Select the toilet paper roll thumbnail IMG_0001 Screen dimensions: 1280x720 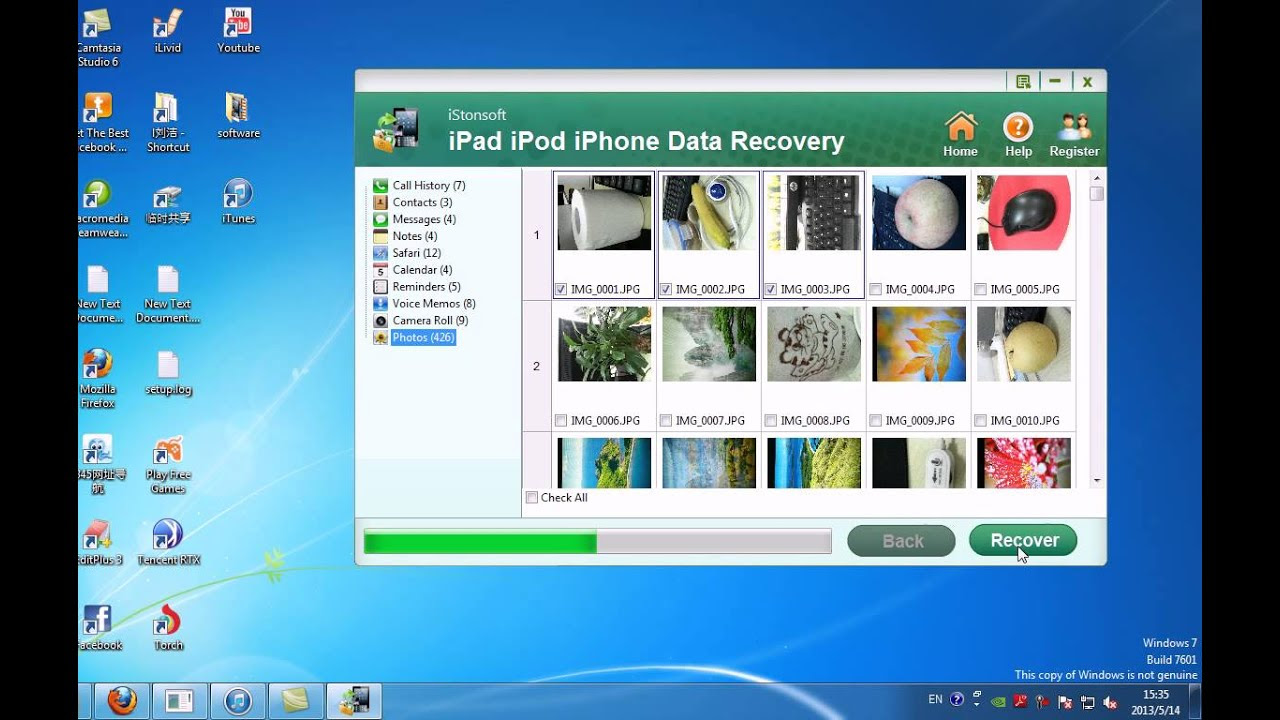(604, 213)
